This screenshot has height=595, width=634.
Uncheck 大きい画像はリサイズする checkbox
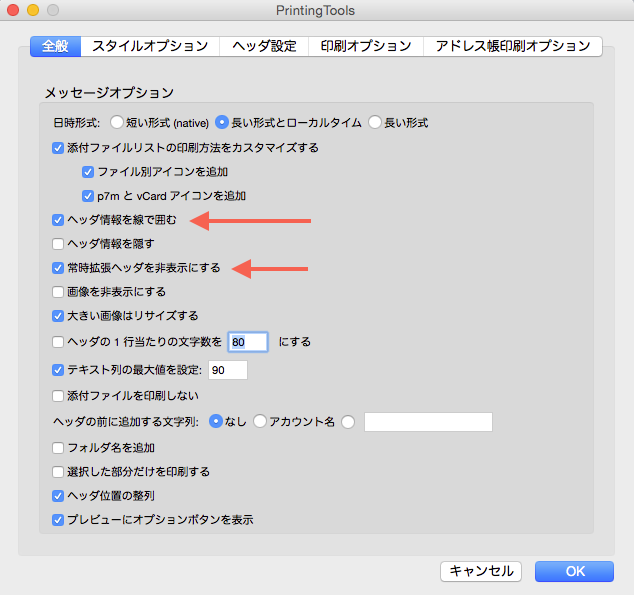[x=58, y=316]
